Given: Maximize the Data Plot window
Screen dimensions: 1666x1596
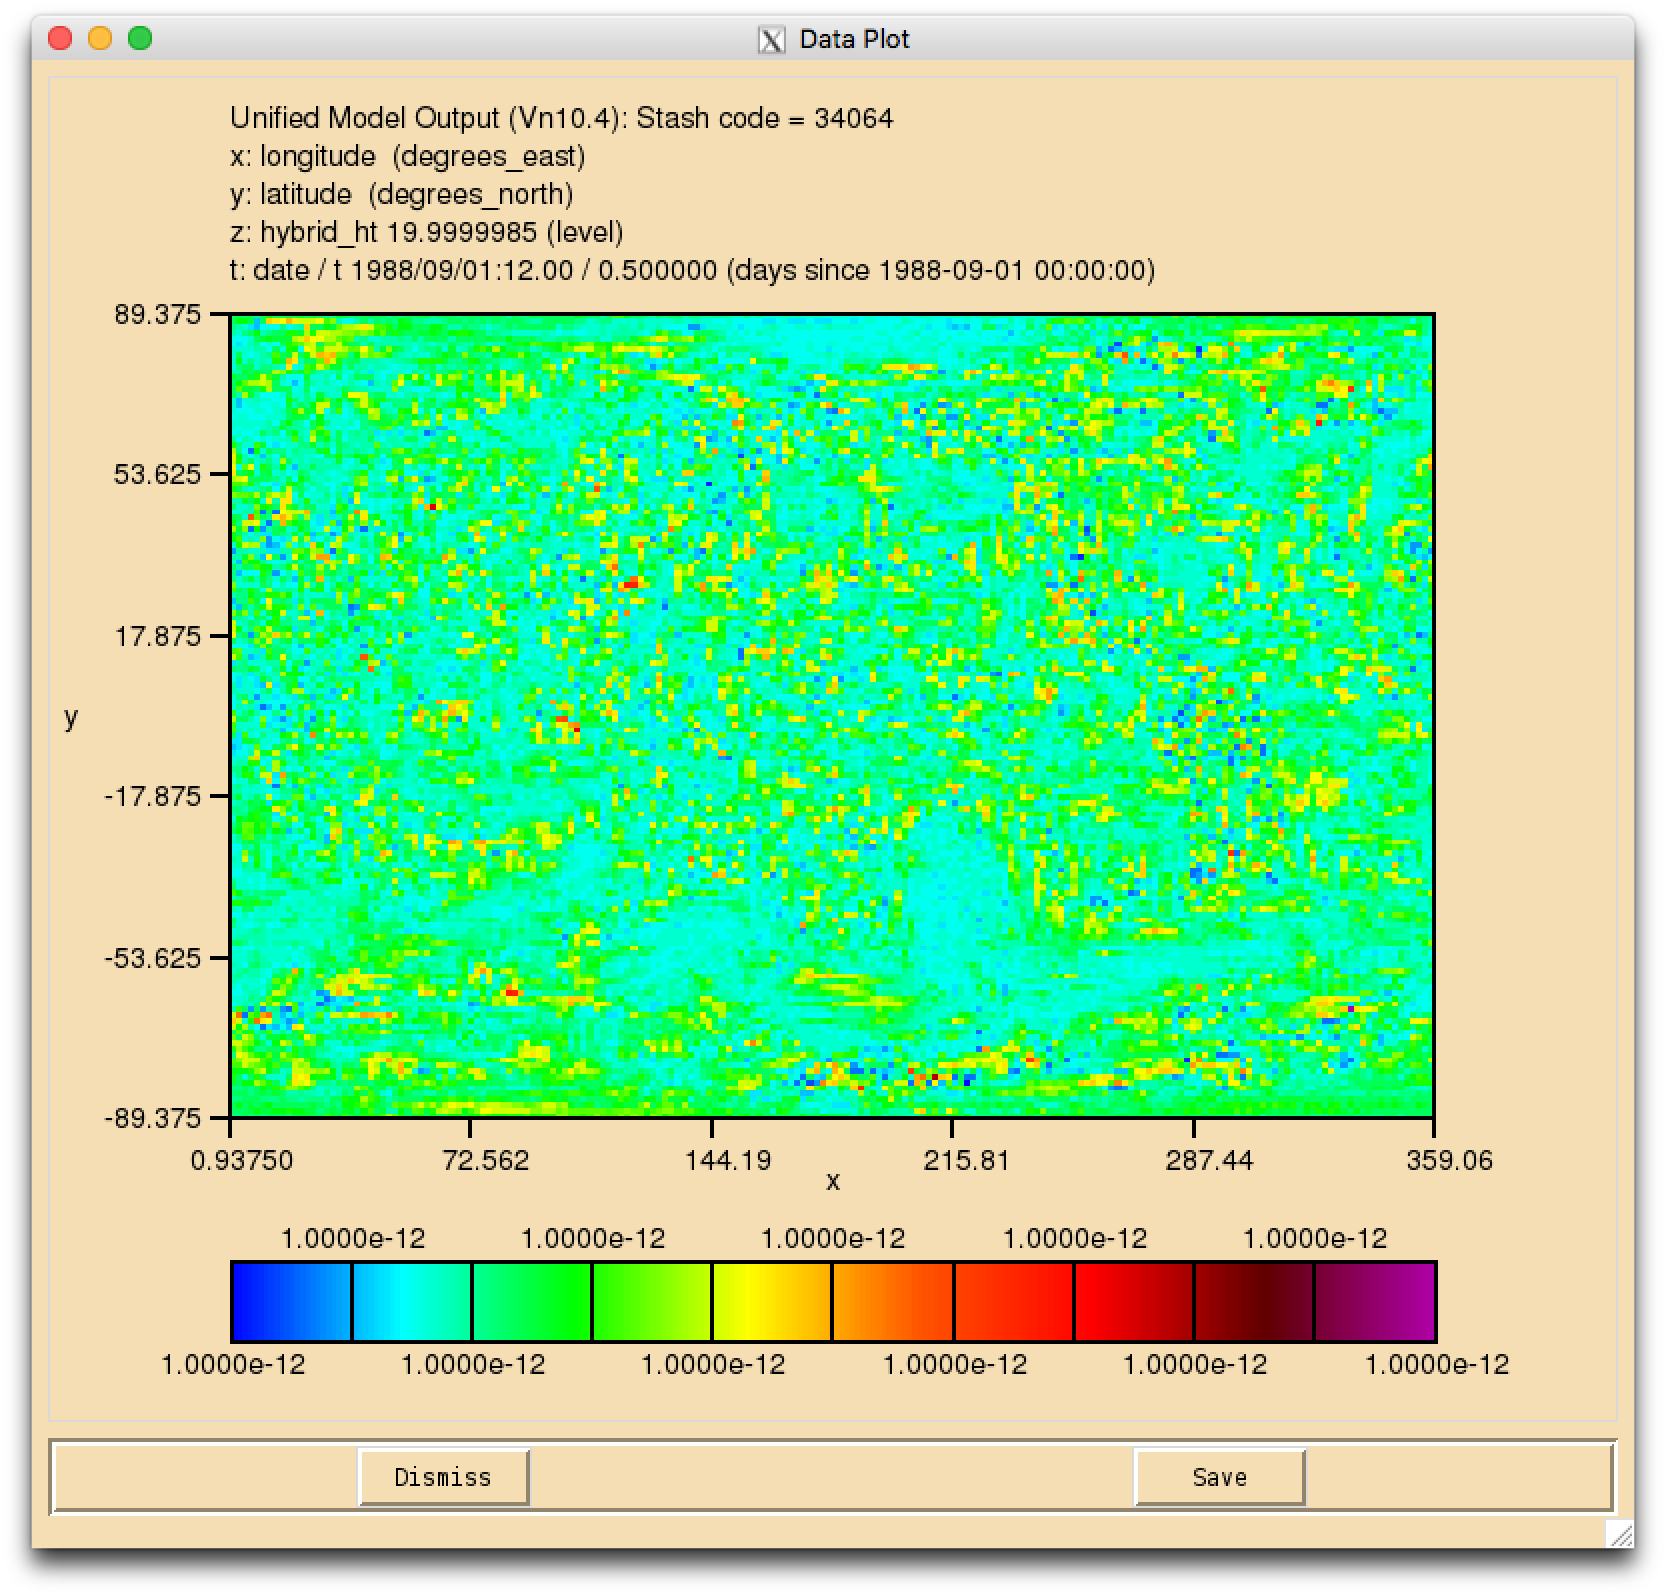Looking at the screenshot, I should pyautogui.click(x=140, y=39).
